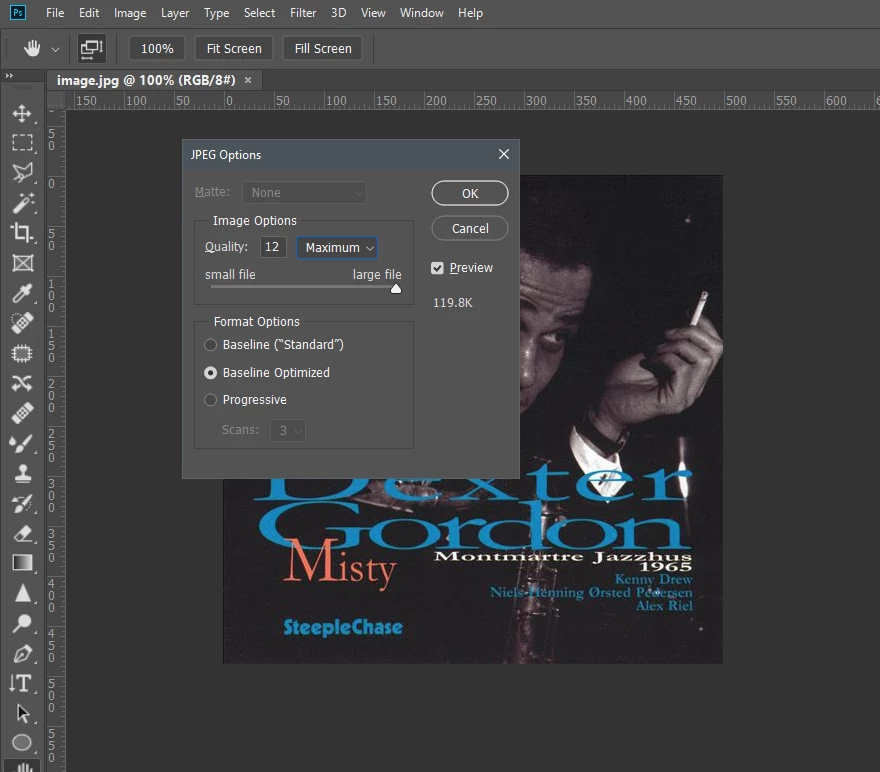Open the View menu

[x=373, y=12]
